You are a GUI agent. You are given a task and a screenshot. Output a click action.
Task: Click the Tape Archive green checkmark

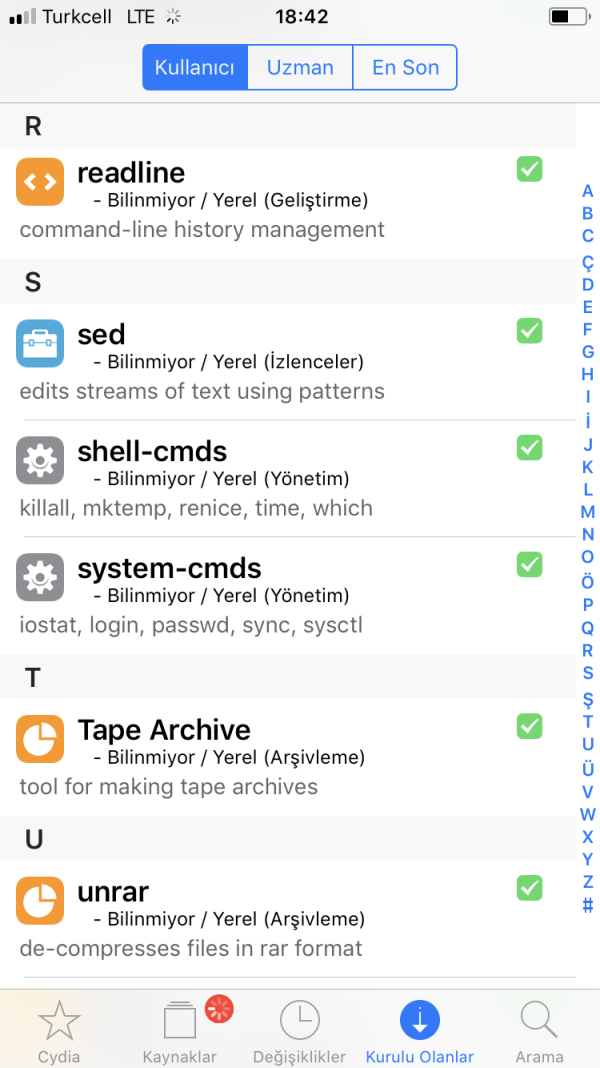[x=529, y=726]
